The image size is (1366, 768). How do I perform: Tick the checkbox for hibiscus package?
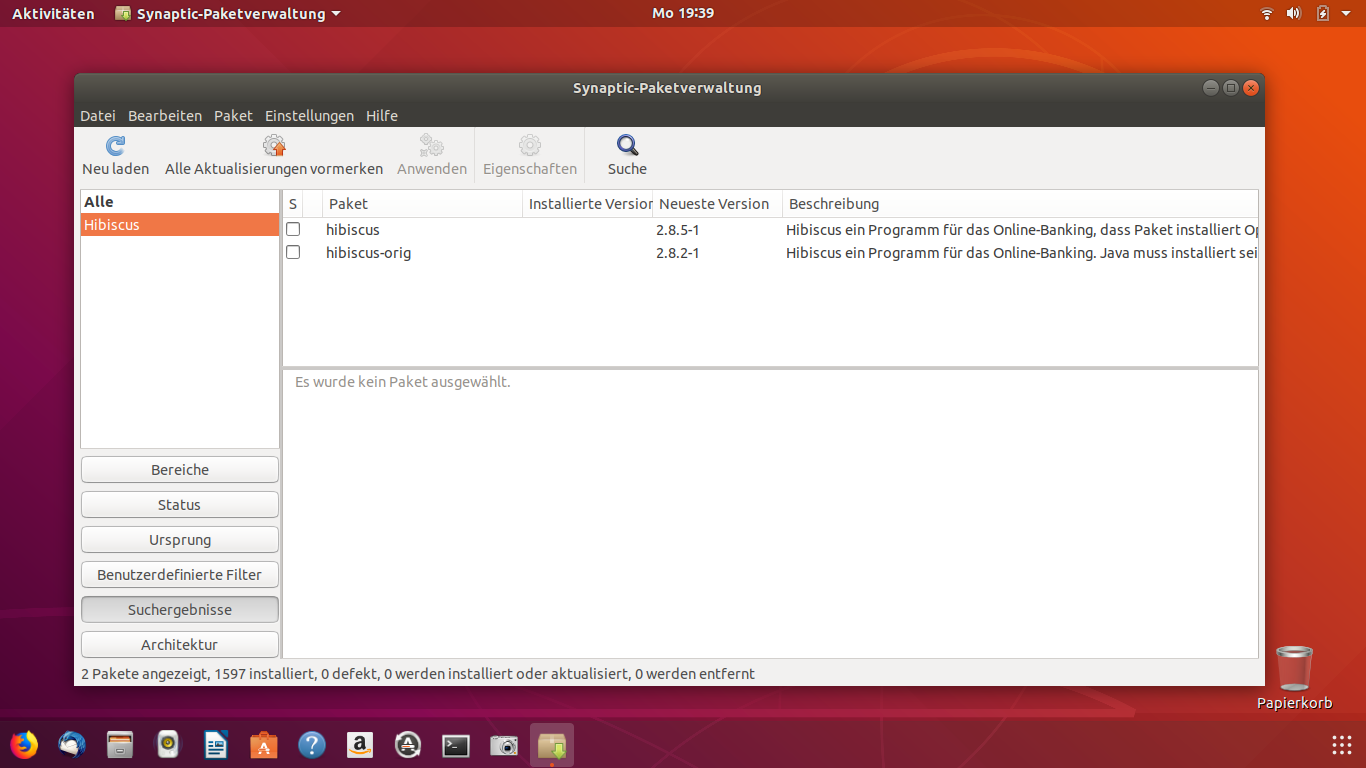[293, 229]
